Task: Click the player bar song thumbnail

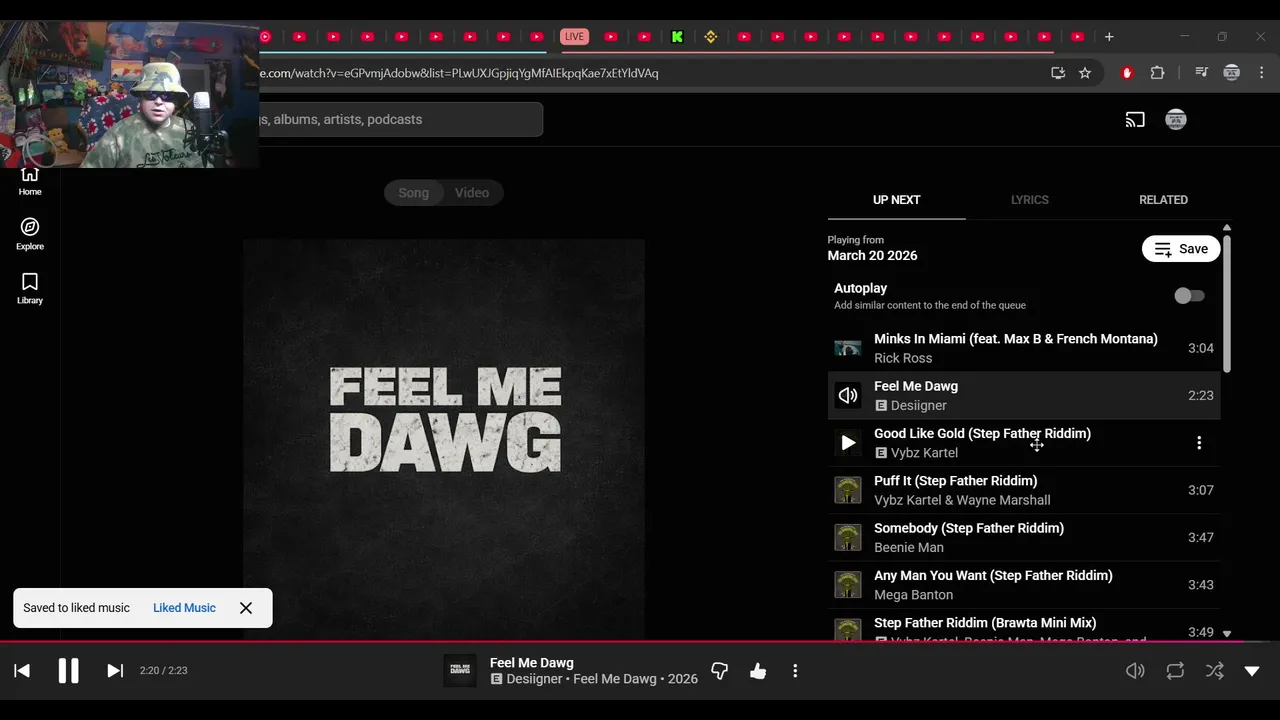Action: tap(460, 671)
